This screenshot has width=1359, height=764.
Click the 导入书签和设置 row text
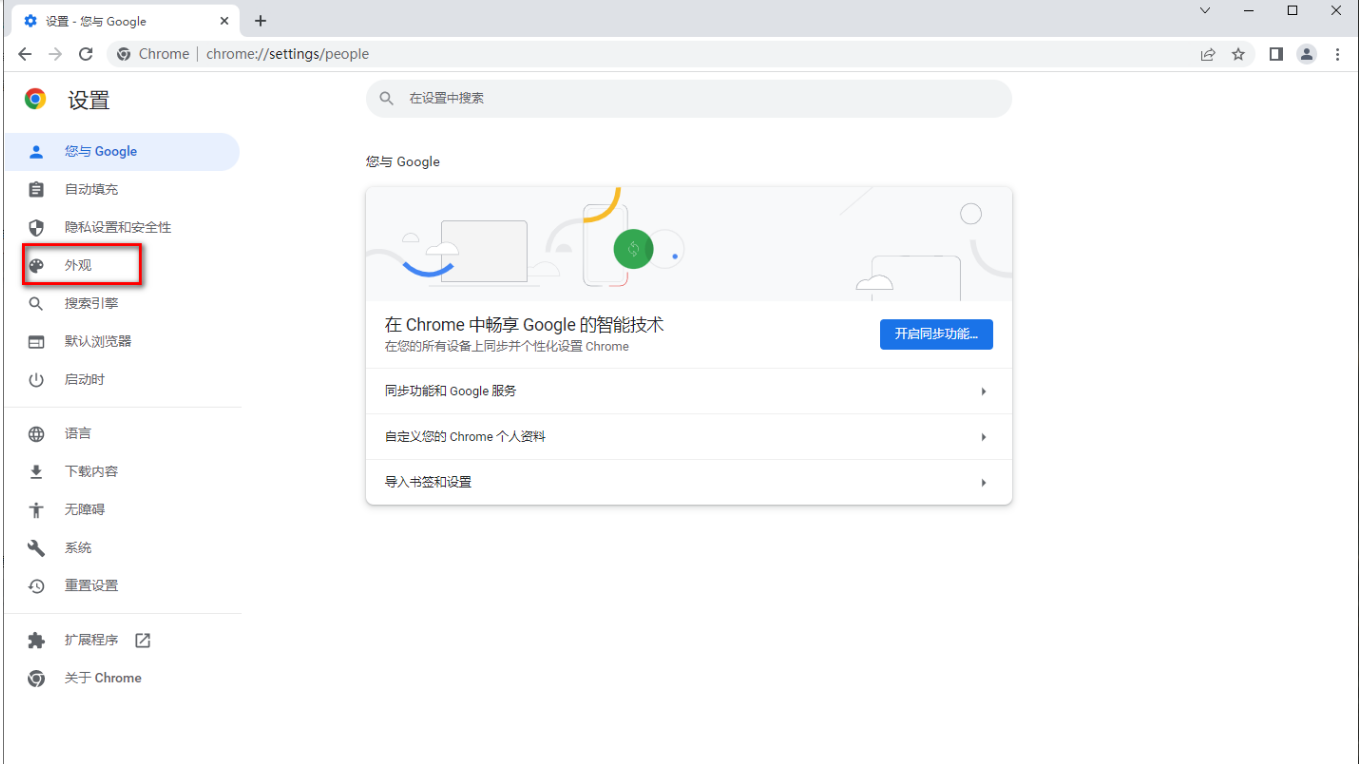tap(428, 483)
